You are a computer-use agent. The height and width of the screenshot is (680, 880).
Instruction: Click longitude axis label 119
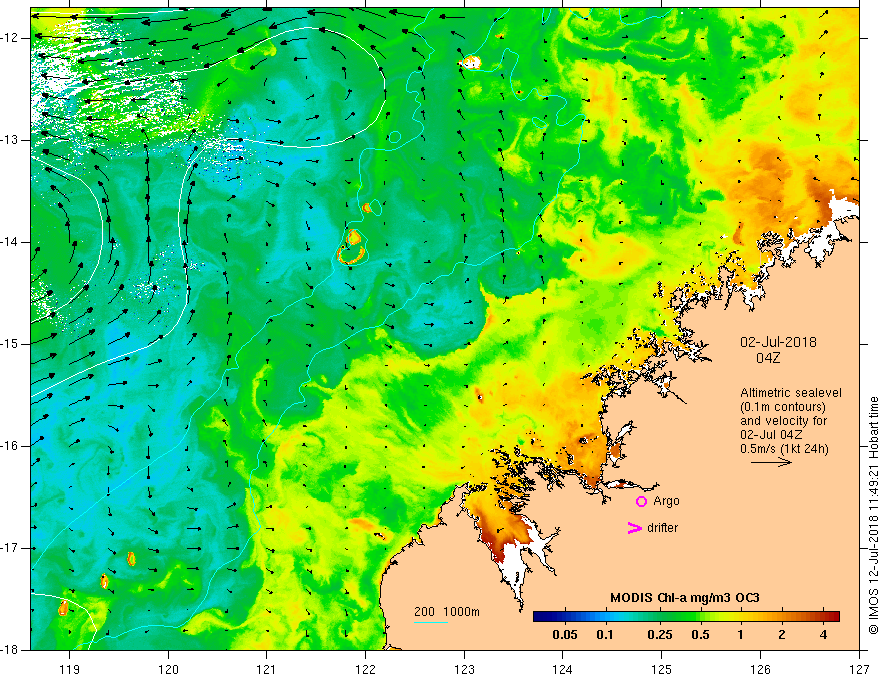[x=70, y=669]
